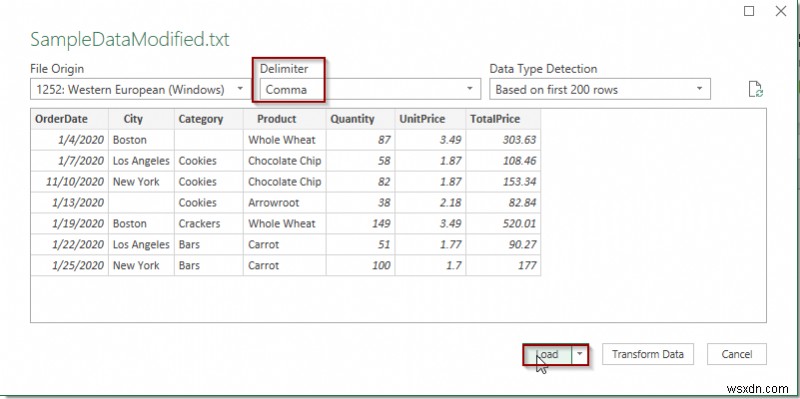Open the Data Type Detection dropdown
This screenshot has width=800, height=399.
point(600,90)
